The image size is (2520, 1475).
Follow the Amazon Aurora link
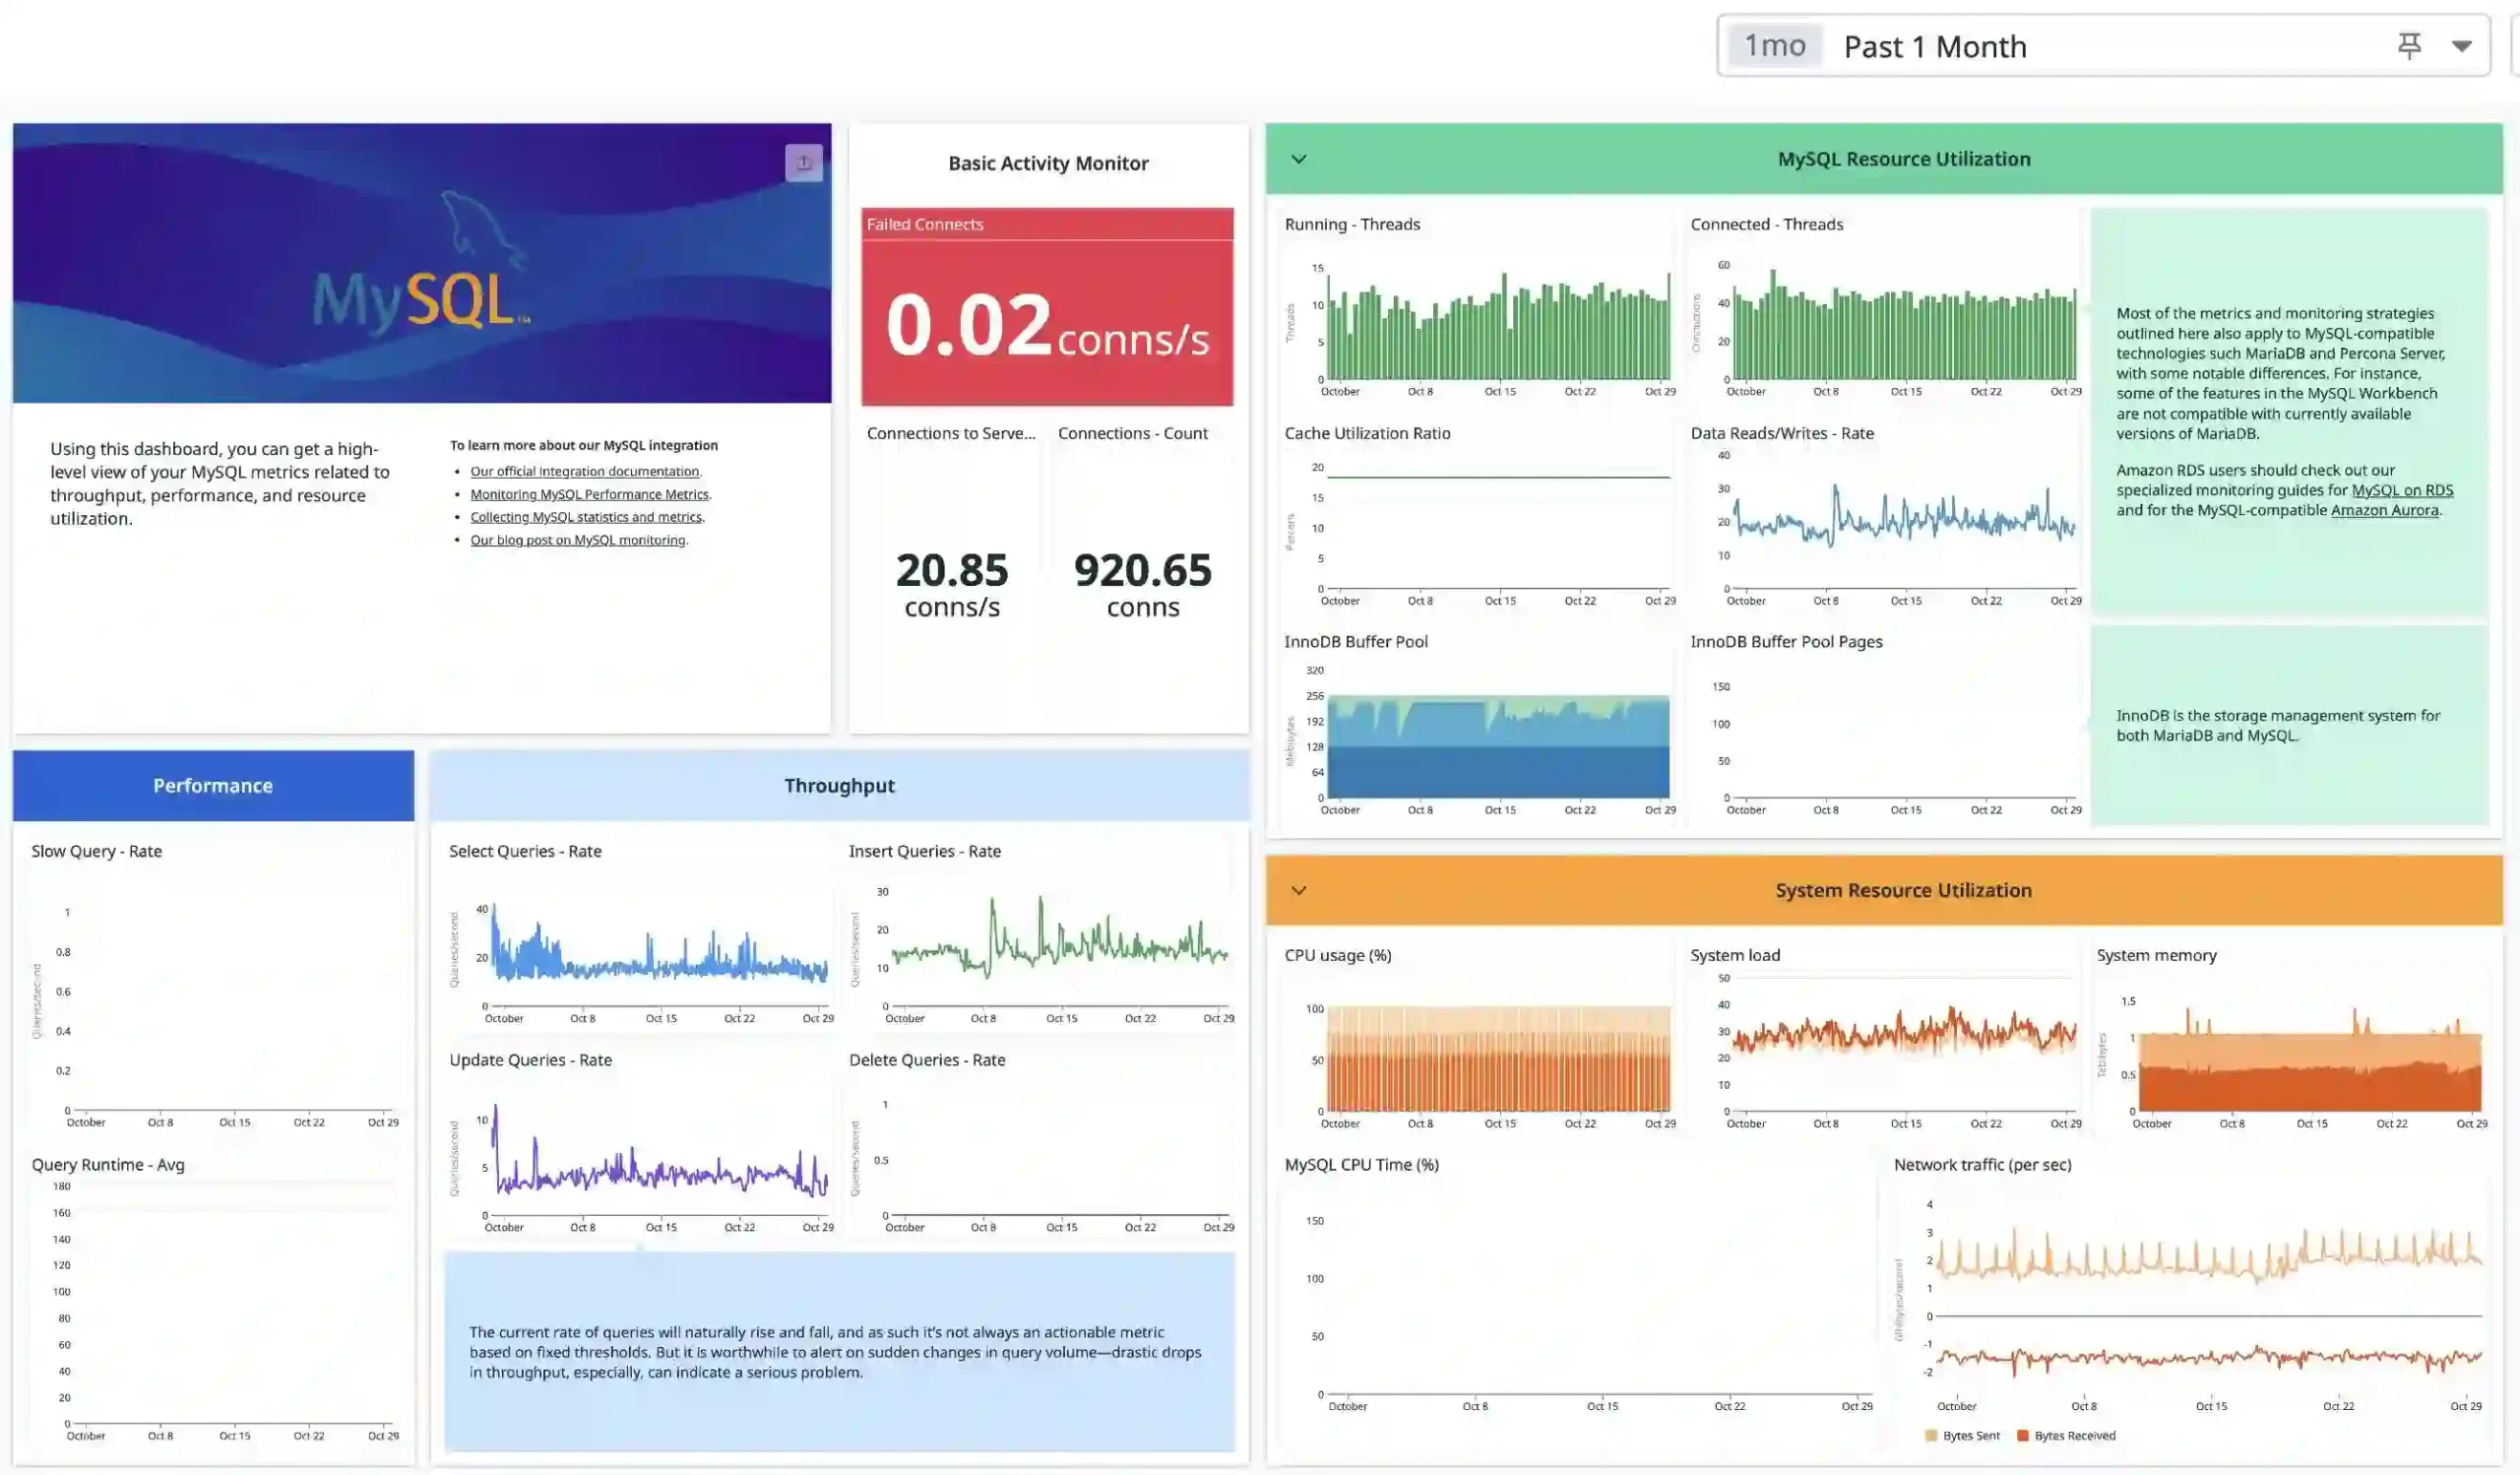pyautogui.click(x=2385, y=510)
